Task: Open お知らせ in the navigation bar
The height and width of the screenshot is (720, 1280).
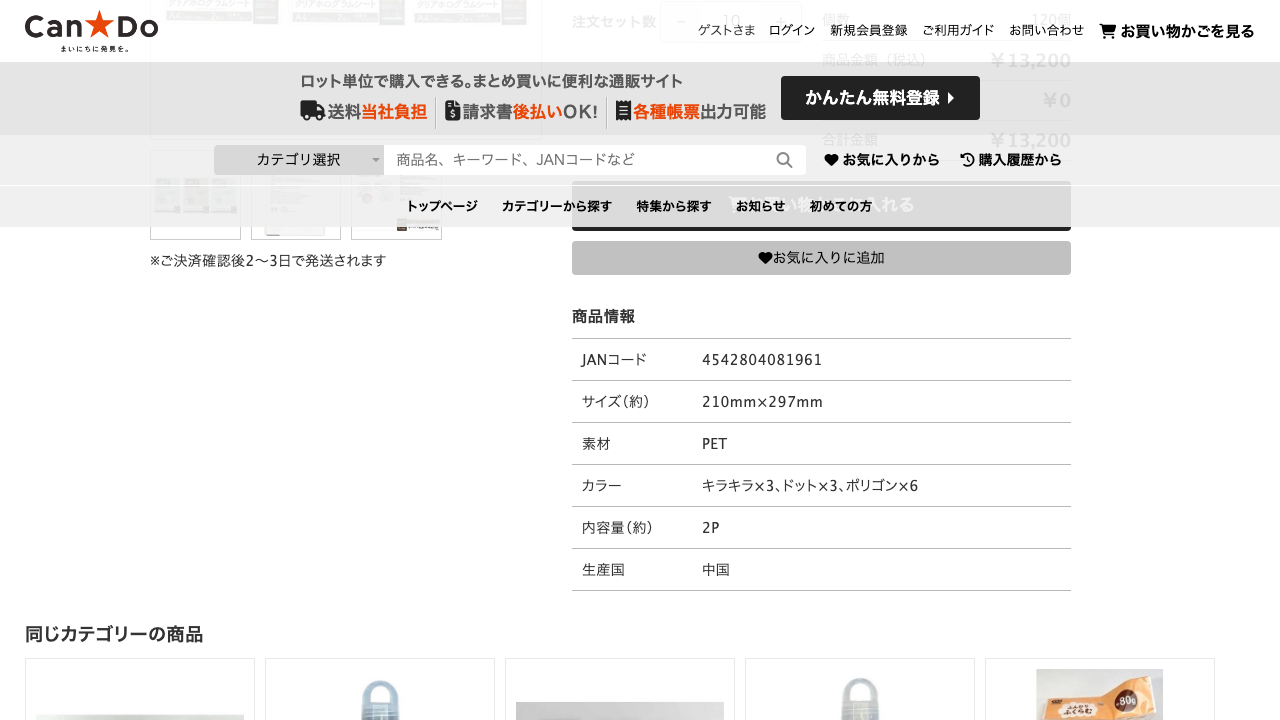Action: [761, 206]
